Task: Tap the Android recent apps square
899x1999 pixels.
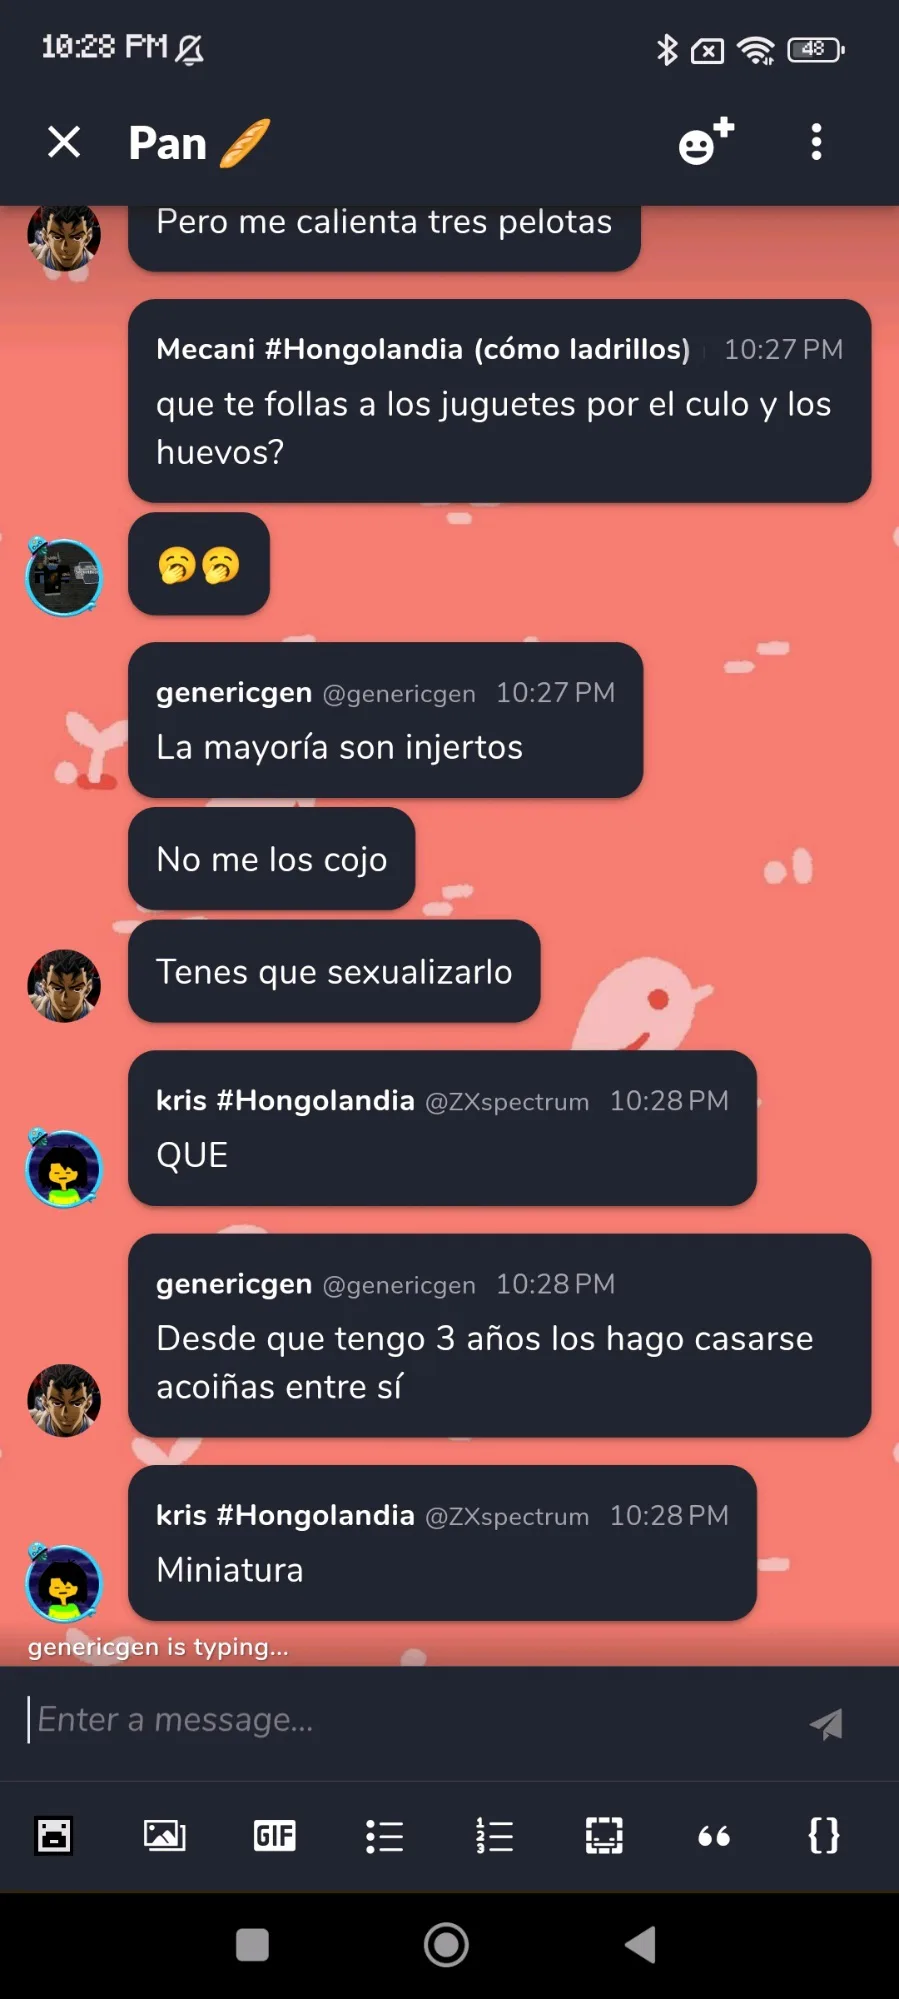Action: click(x=252, y=1945)
